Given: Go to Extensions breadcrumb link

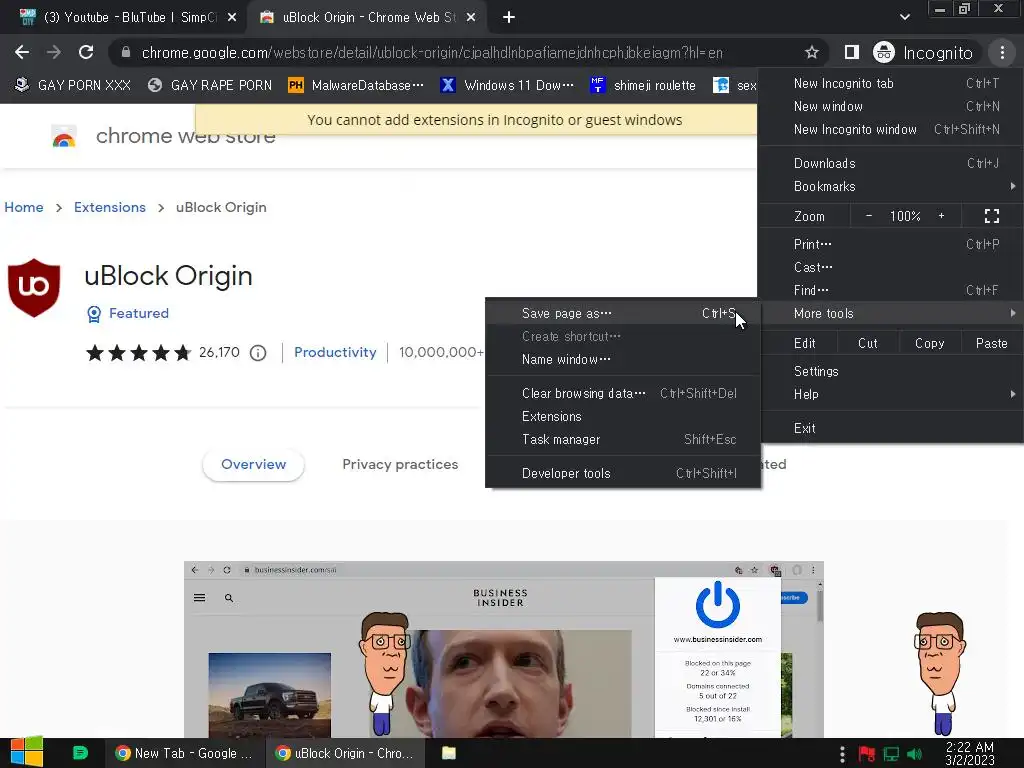Looking at the screenshot, I should [x=110, y=207].
